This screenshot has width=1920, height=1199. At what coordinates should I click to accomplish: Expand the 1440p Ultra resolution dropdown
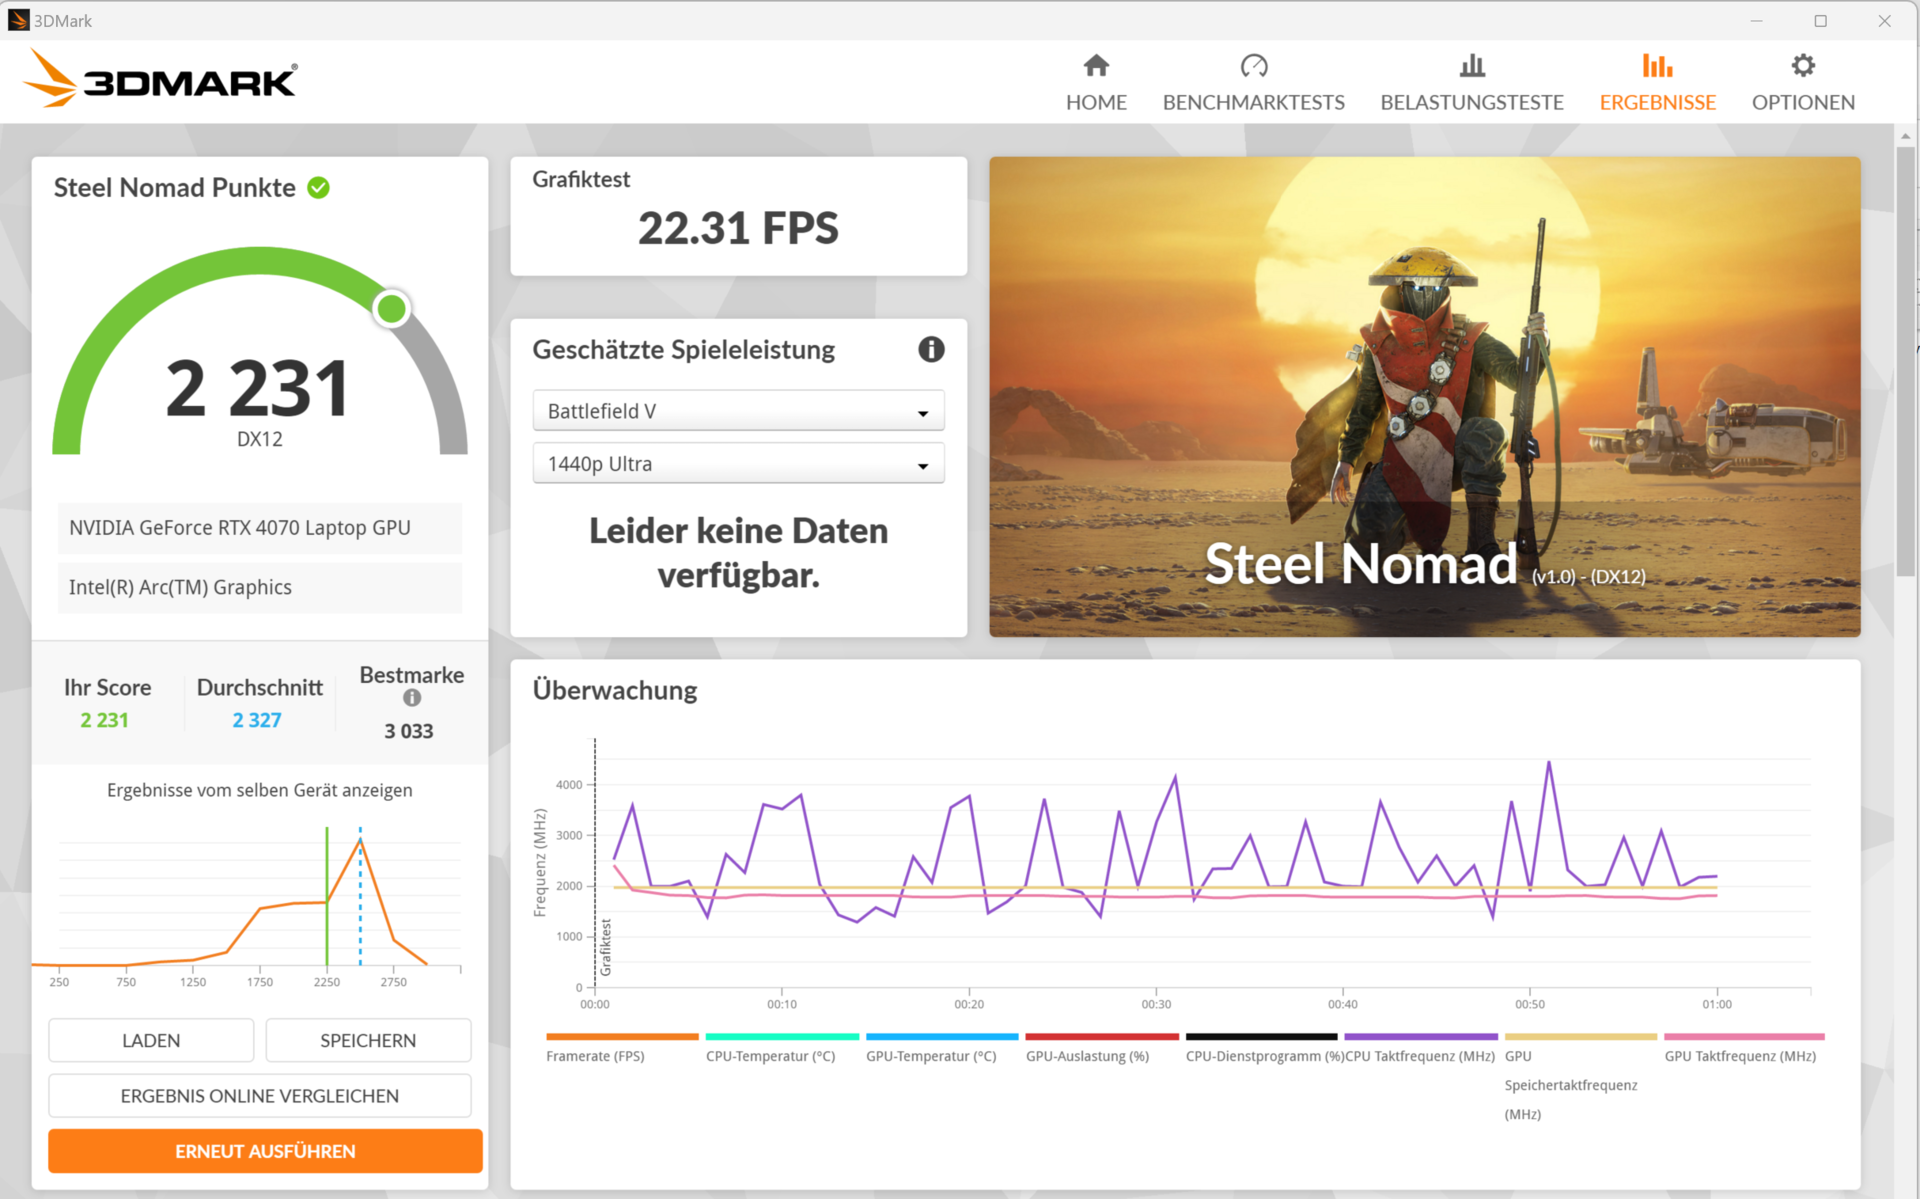(x=738, y=464)
